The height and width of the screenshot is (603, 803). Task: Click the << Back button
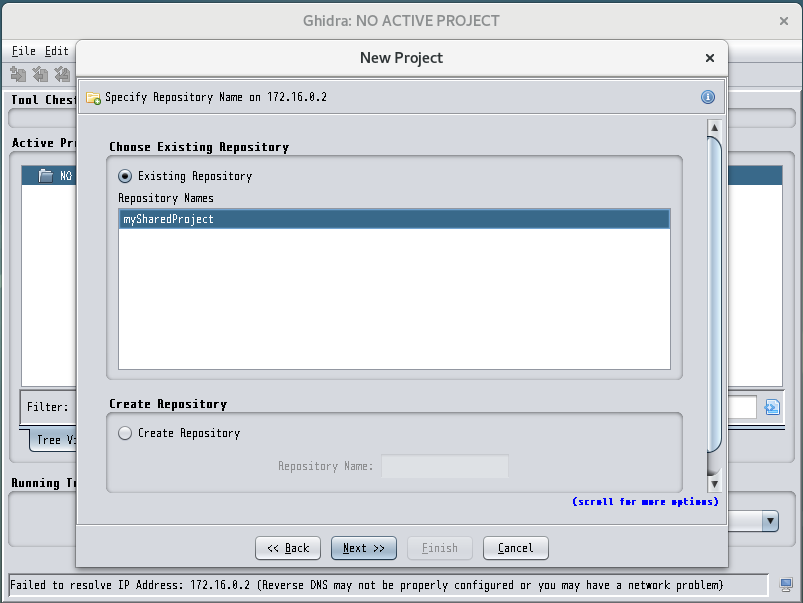(288, 548)
